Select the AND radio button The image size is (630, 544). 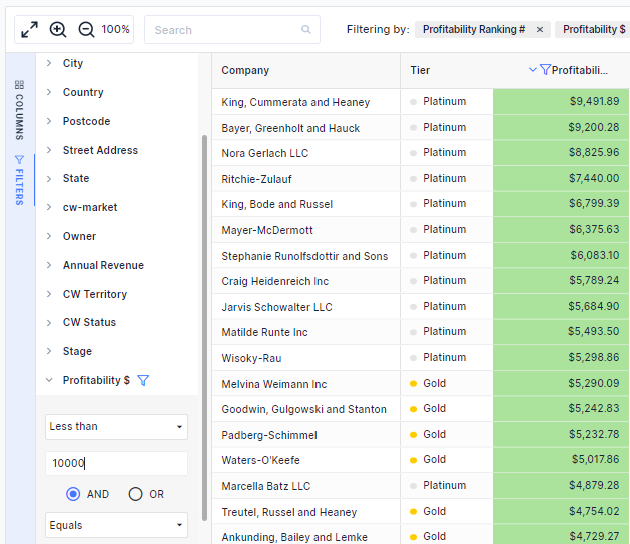coord(73,494)
